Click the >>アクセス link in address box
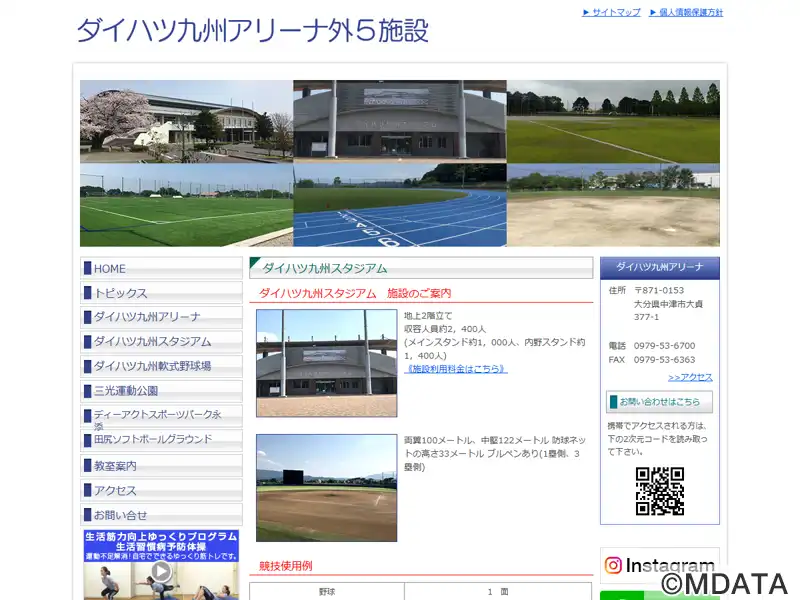This screenshot has width=800, height=600. [690, 377]
